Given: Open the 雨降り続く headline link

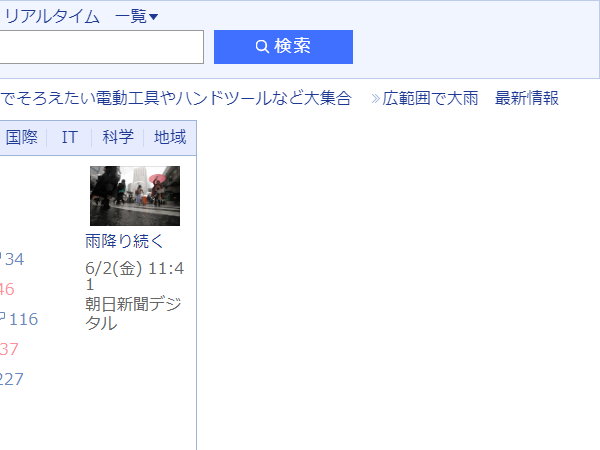Looking at the screenshot, I should tap(124, 241).
